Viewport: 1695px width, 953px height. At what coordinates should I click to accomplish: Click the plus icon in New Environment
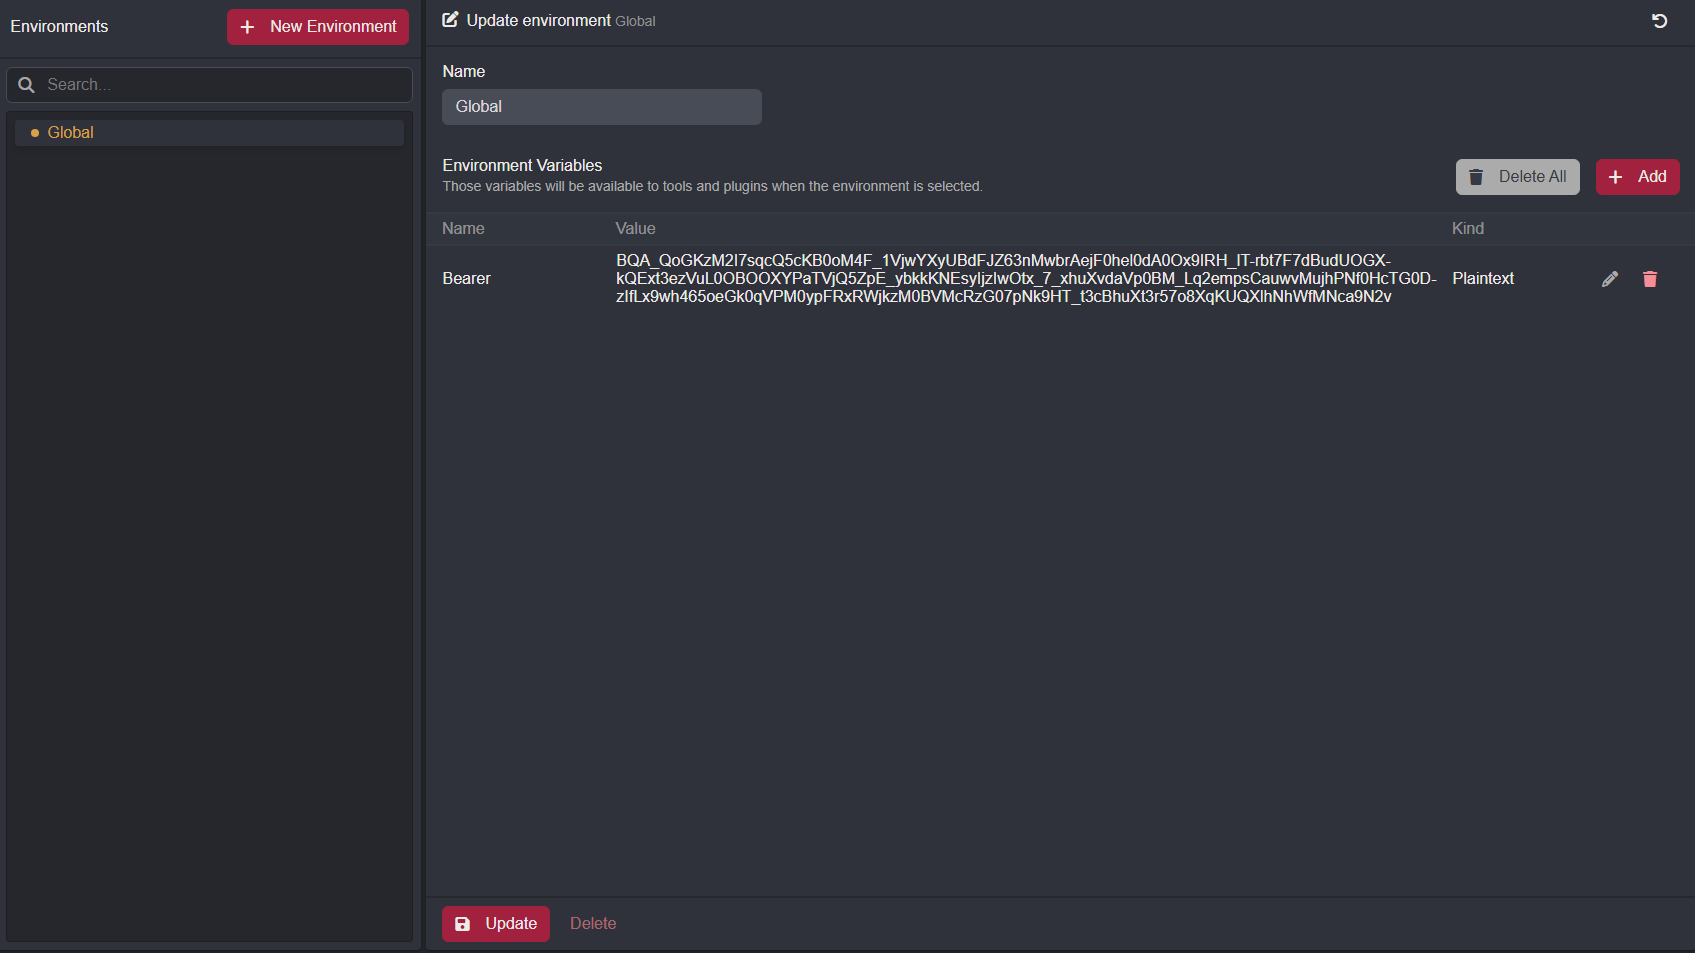point(247,26)
